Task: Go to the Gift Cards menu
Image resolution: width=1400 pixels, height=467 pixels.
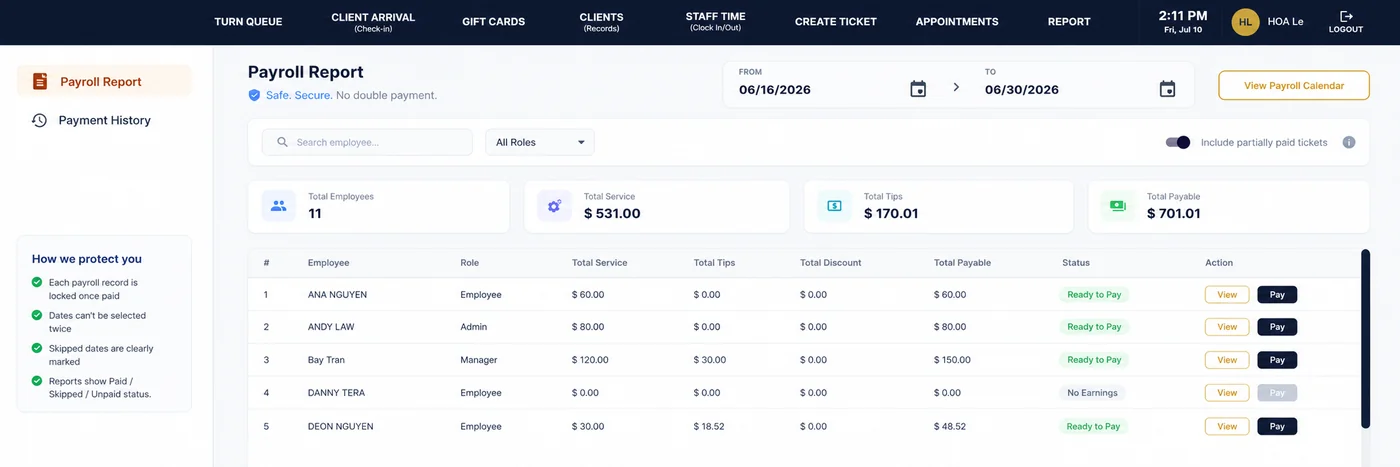Action: coord(493,22)
